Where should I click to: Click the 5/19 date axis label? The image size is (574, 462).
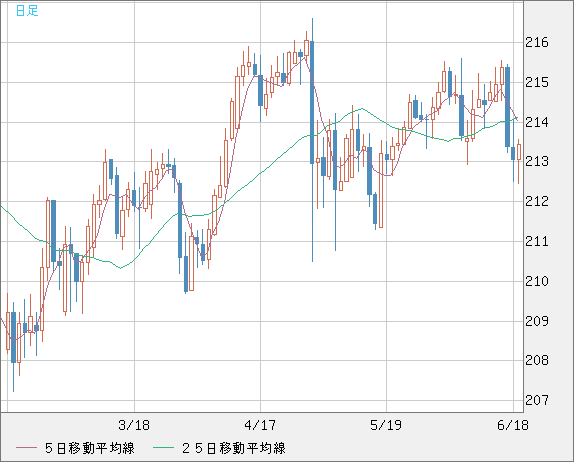point(386,425)
